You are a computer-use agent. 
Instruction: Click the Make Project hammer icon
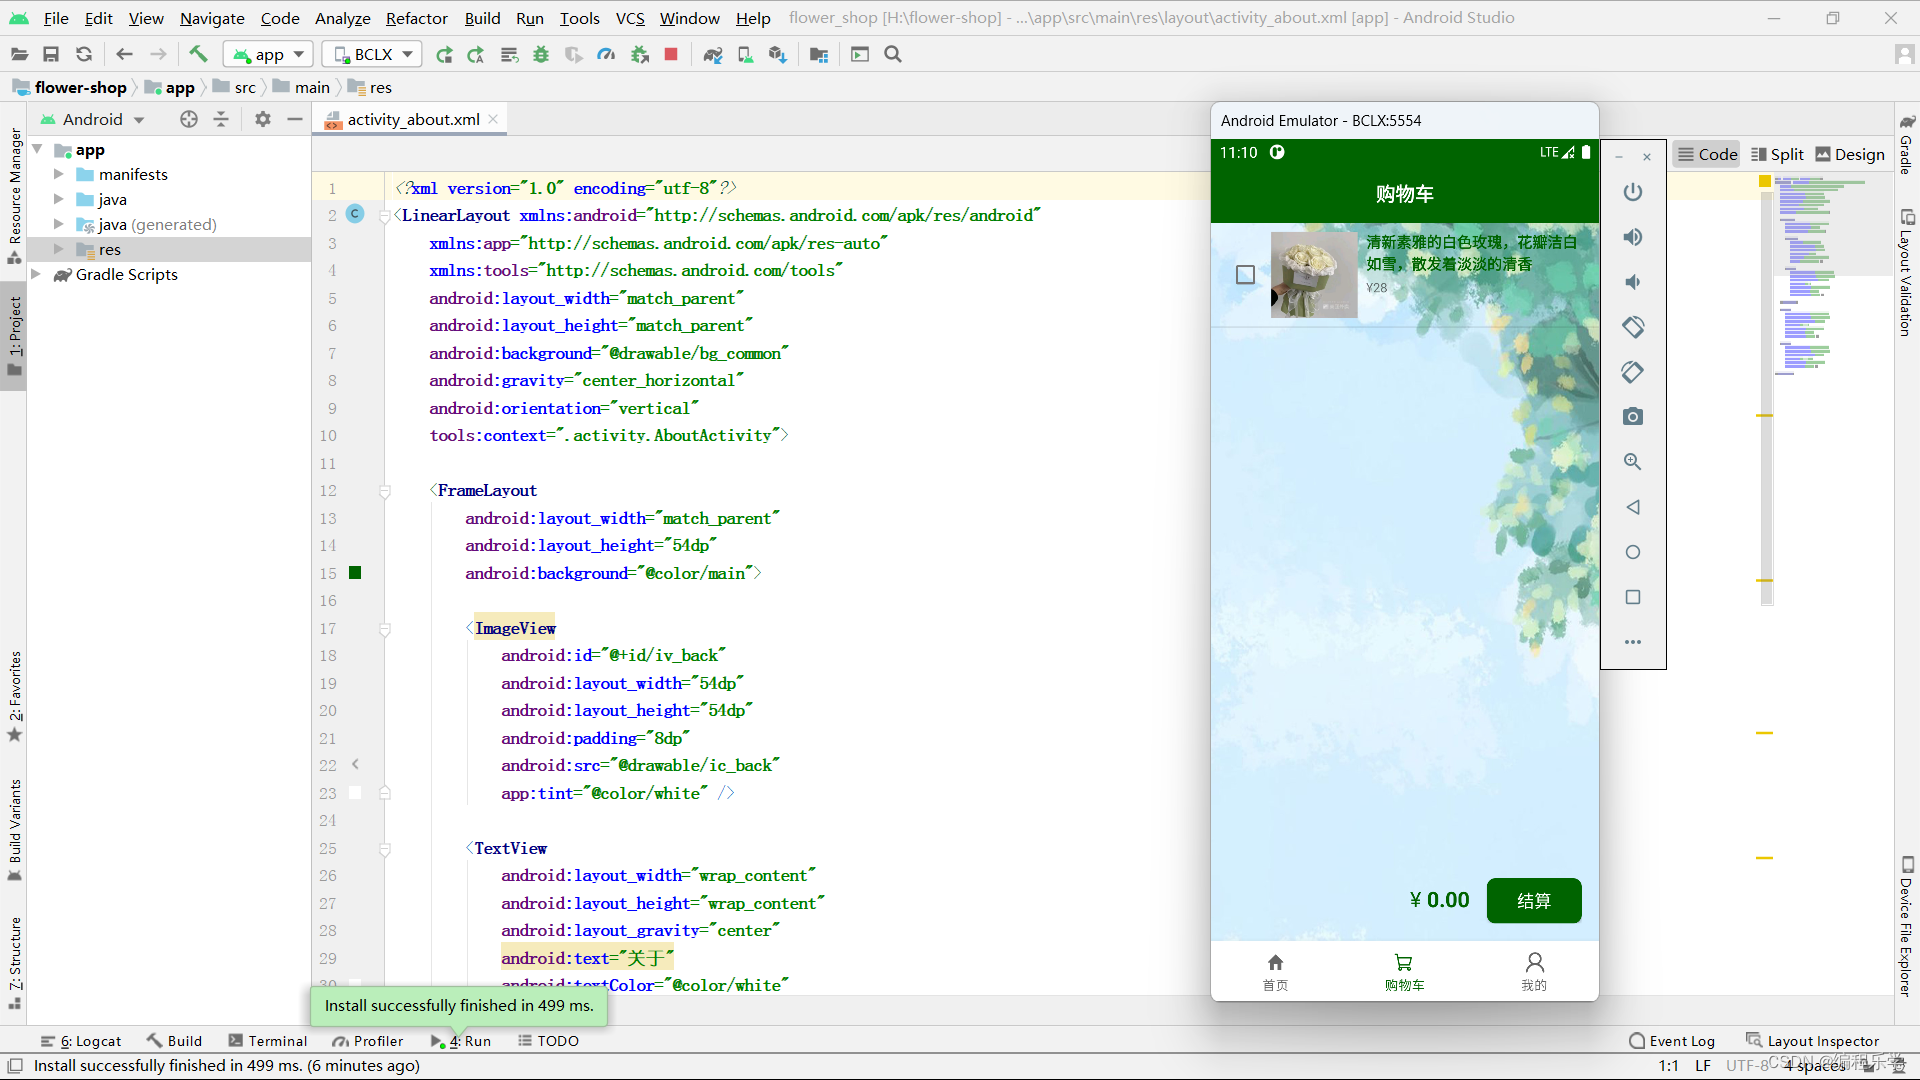198,54
